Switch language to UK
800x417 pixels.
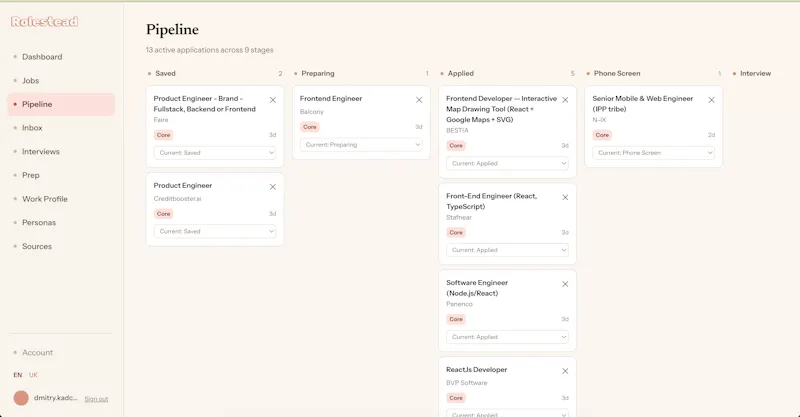(33, 375)
